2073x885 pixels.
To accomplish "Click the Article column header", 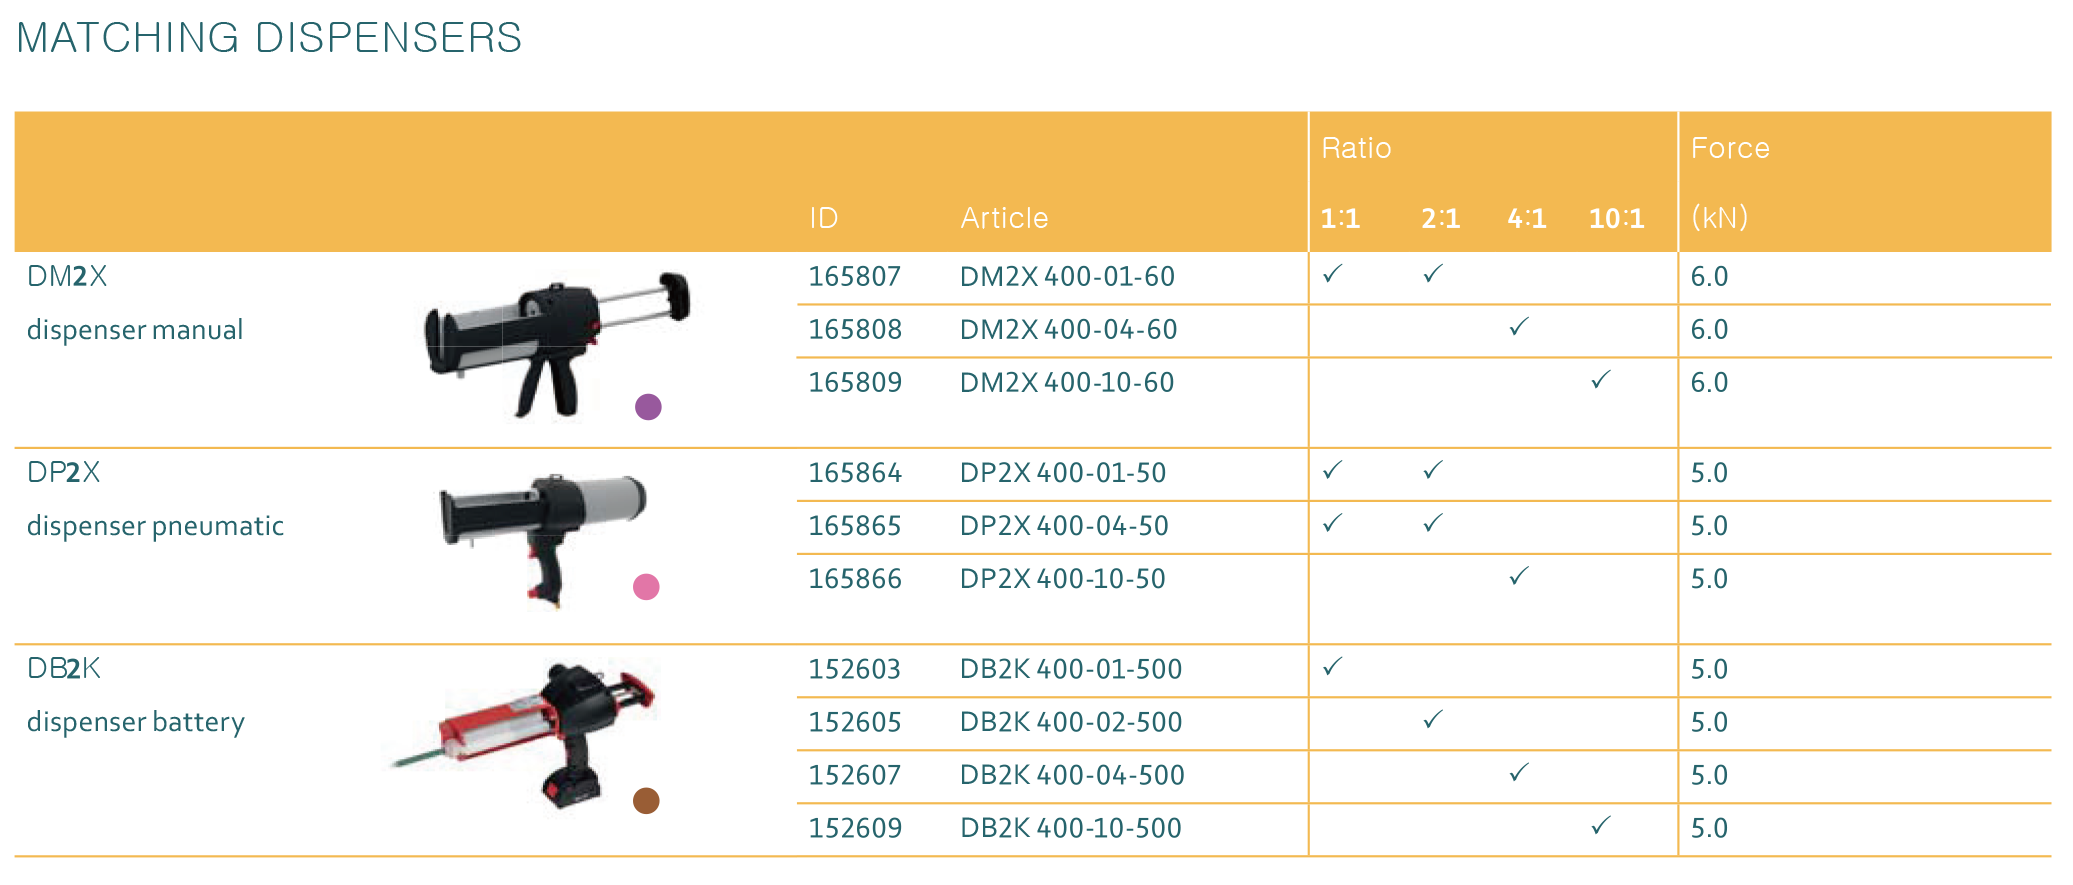I will [x=1004, y=218].
